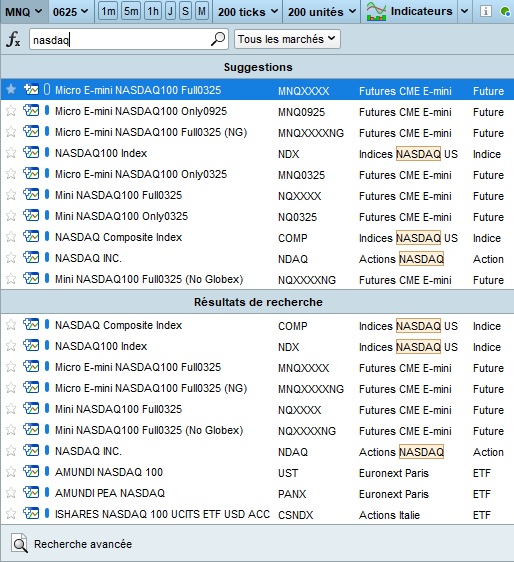Open new chart icon for Micro E-mini NASDAQ100 Only0325
Viewport: 514px width, 562px height.
(31, 173)
